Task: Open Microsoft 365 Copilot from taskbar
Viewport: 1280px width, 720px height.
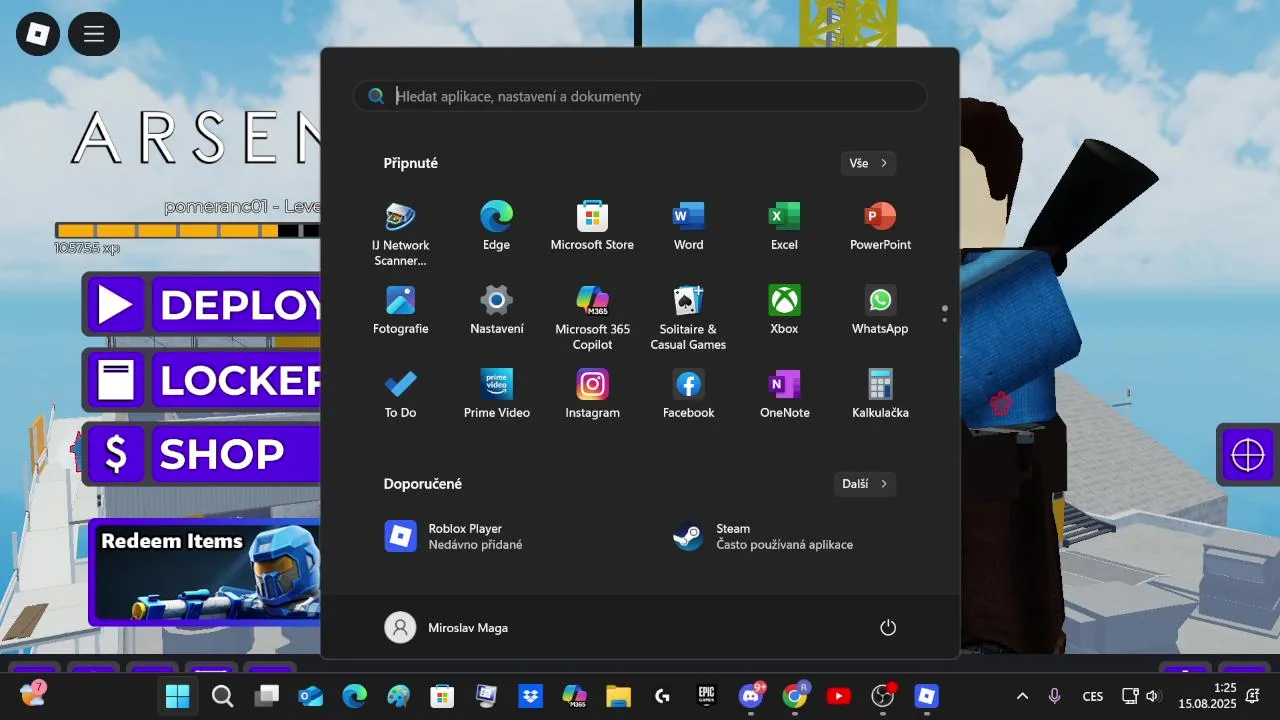Action: 574,696
